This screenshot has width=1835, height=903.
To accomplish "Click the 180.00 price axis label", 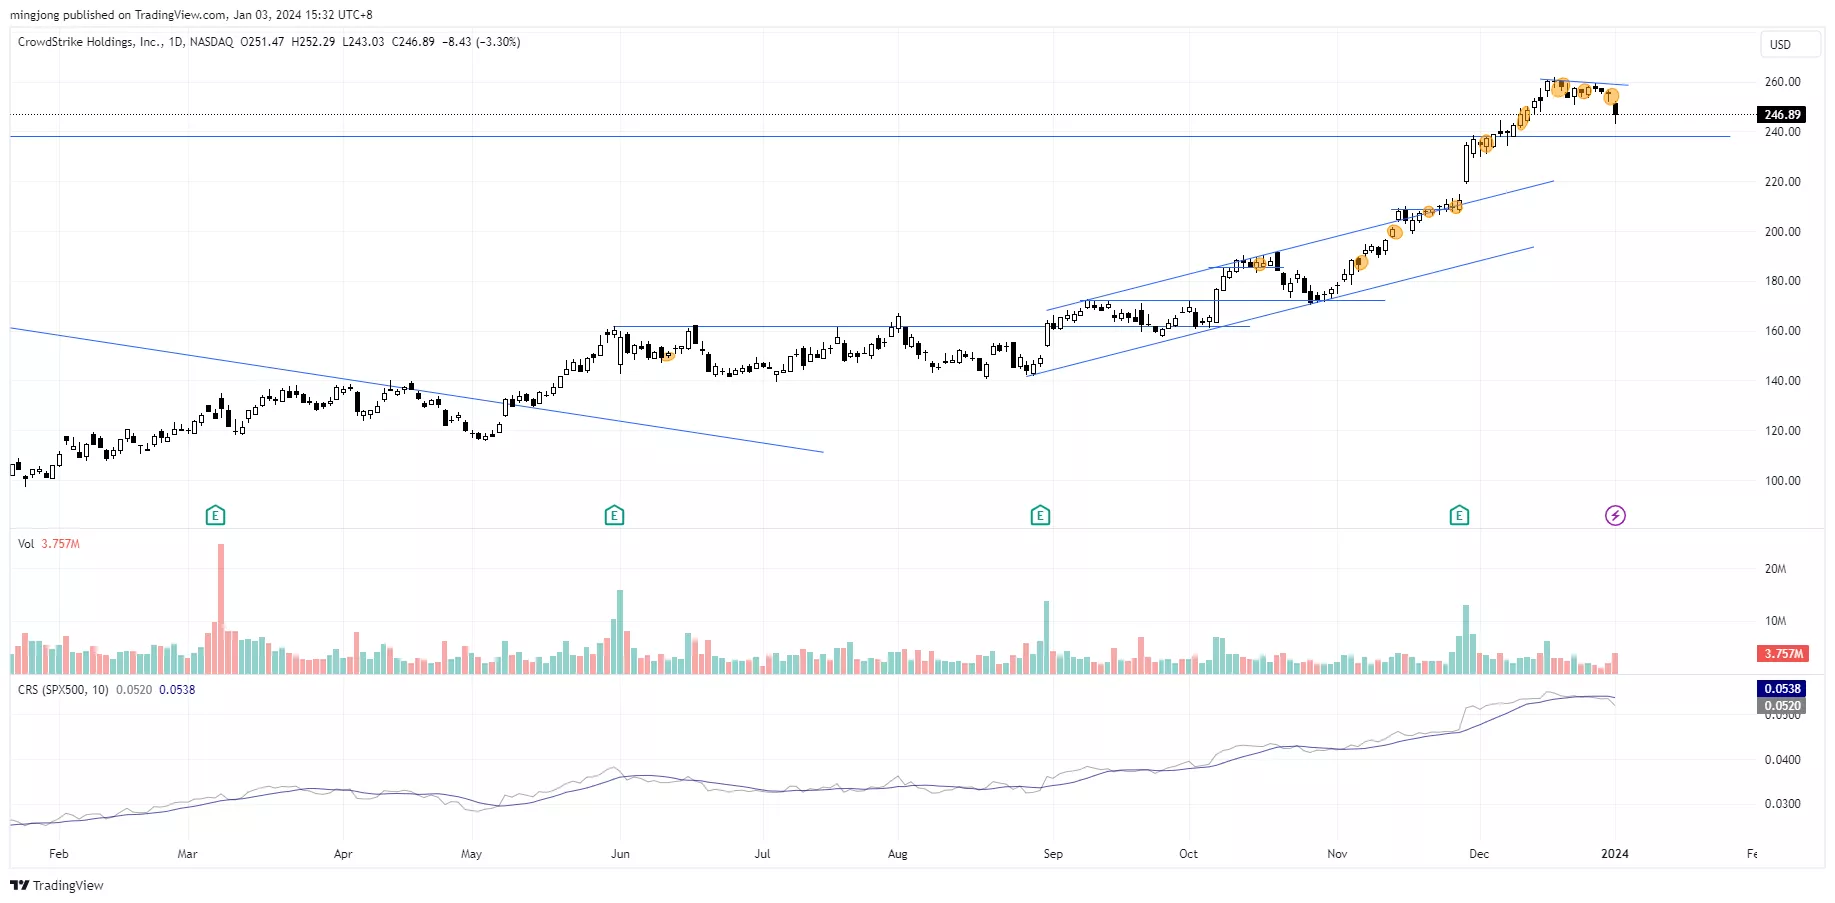I will coord(1782,281).
